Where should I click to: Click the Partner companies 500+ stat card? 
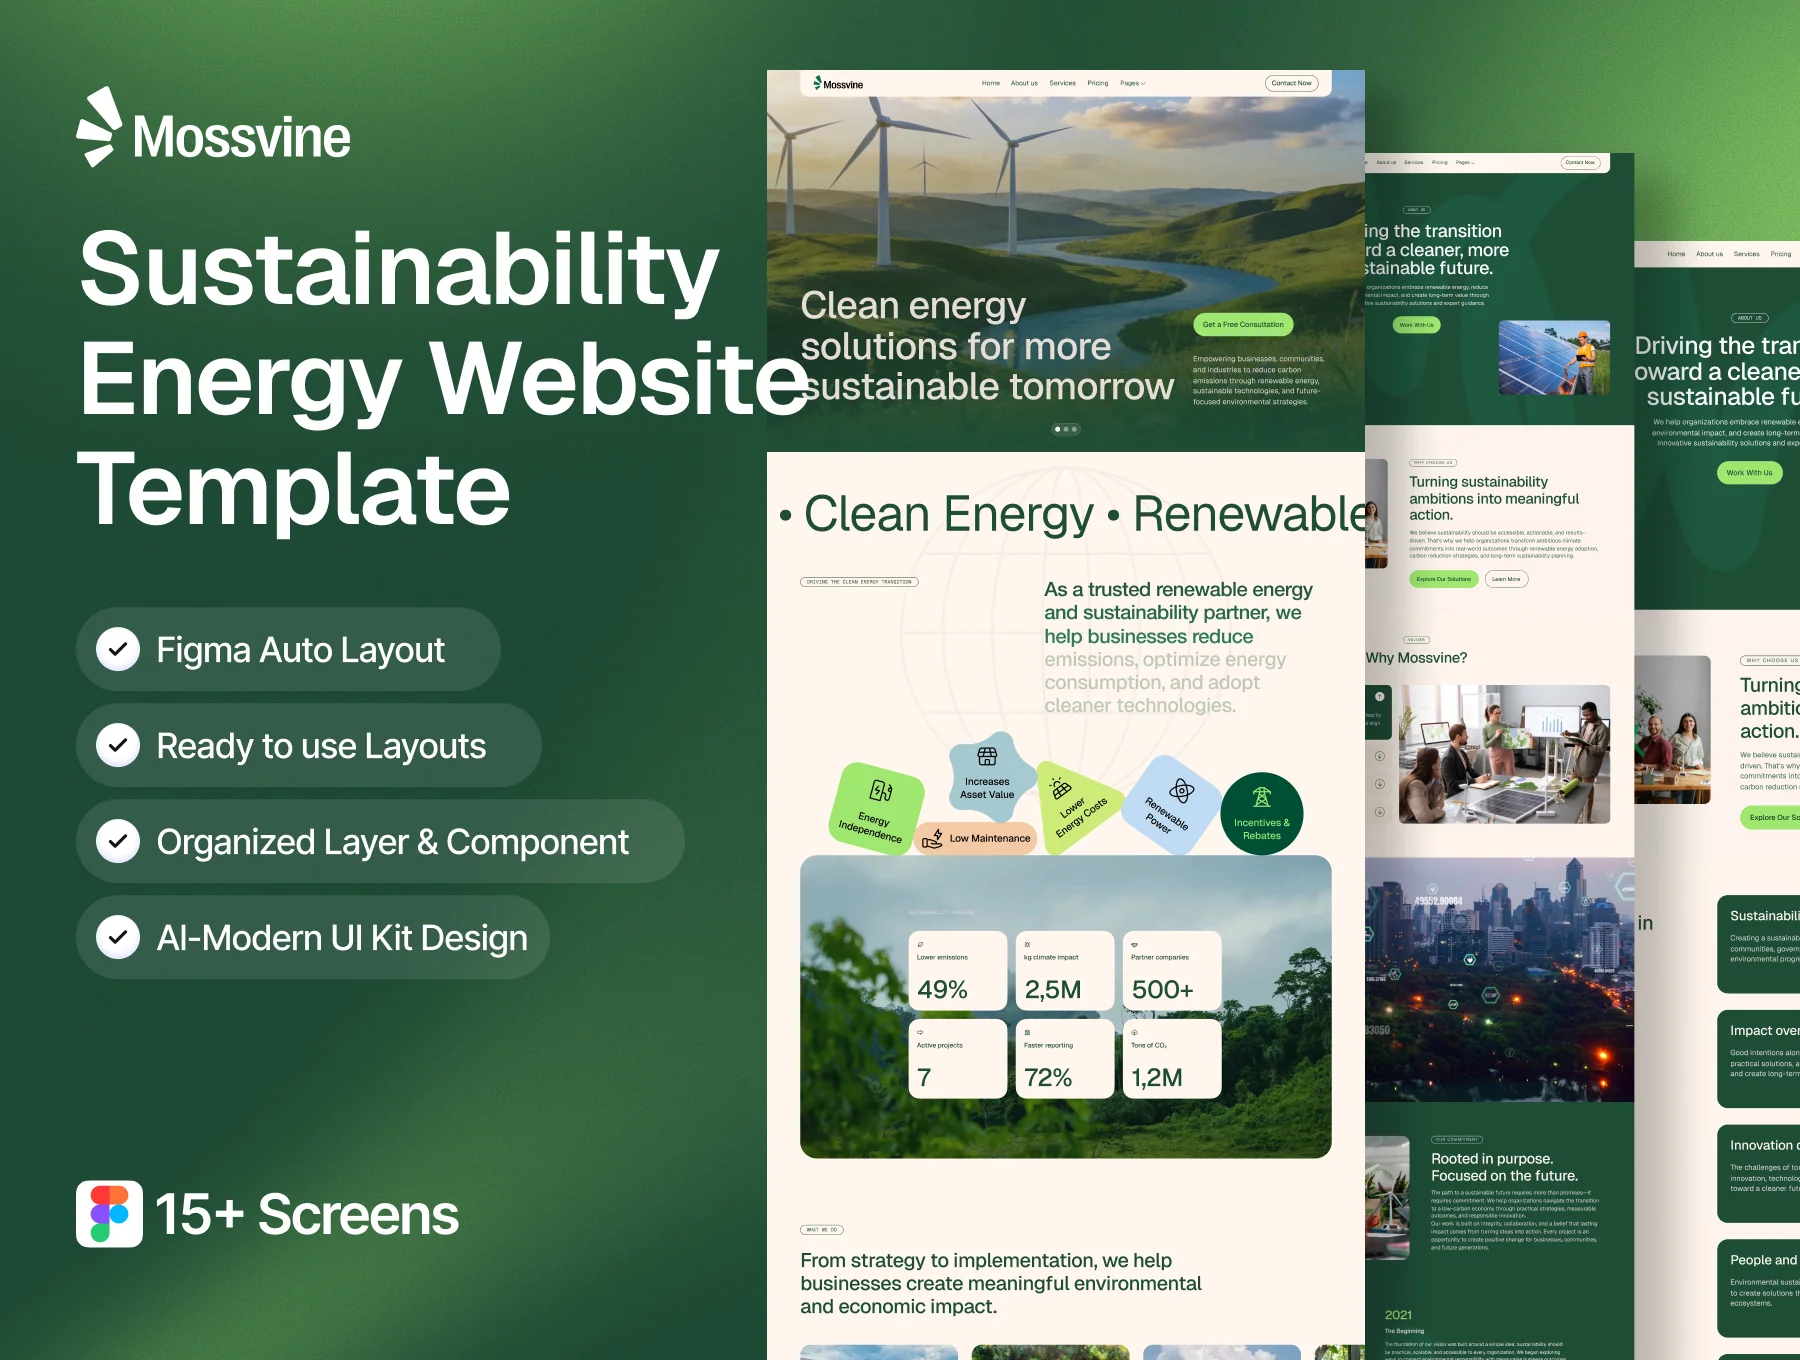(1172, 971)
